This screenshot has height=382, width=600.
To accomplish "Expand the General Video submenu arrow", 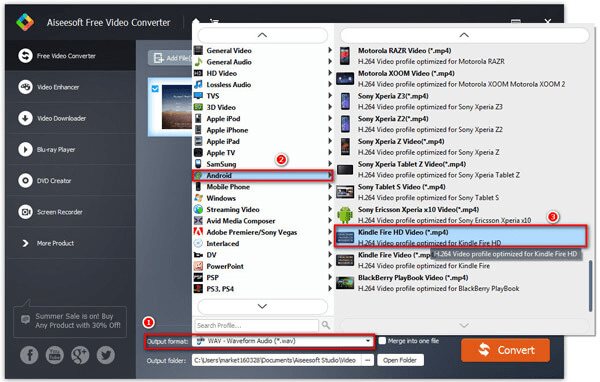I will 330,50.
